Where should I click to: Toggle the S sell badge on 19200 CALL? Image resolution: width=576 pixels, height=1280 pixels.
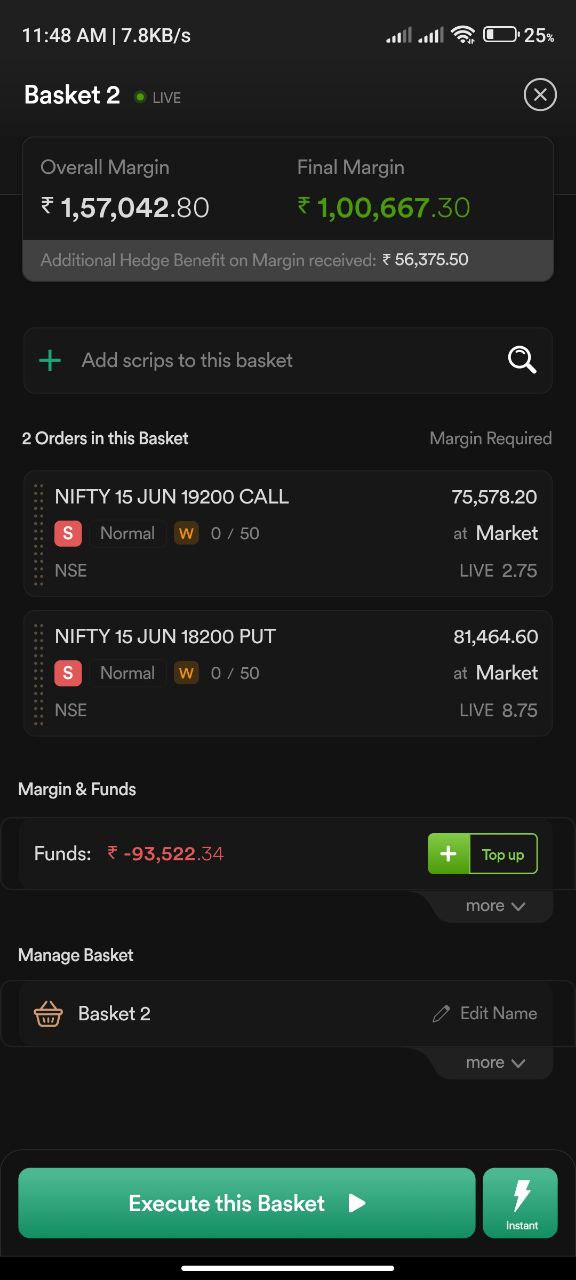(x=68, y=533)
